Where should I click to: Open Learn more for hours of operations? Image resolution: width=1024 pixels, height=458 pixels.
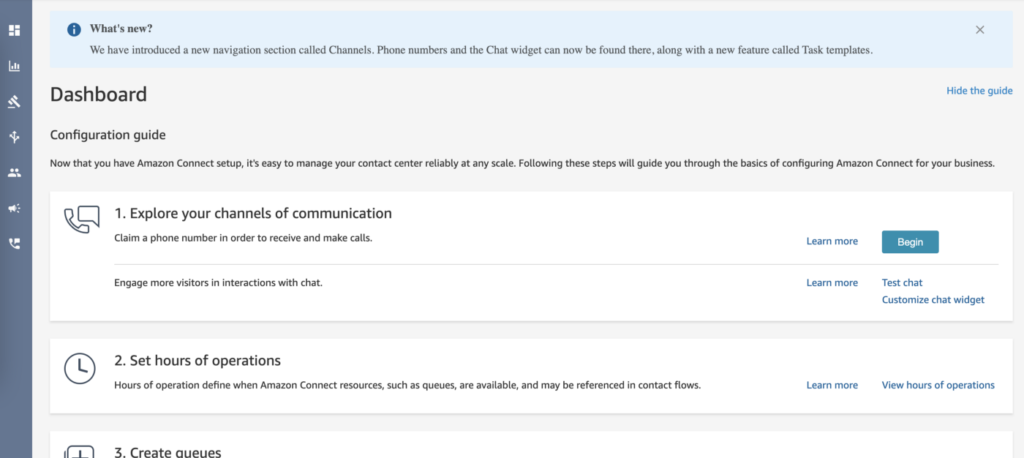click(832, 385)
